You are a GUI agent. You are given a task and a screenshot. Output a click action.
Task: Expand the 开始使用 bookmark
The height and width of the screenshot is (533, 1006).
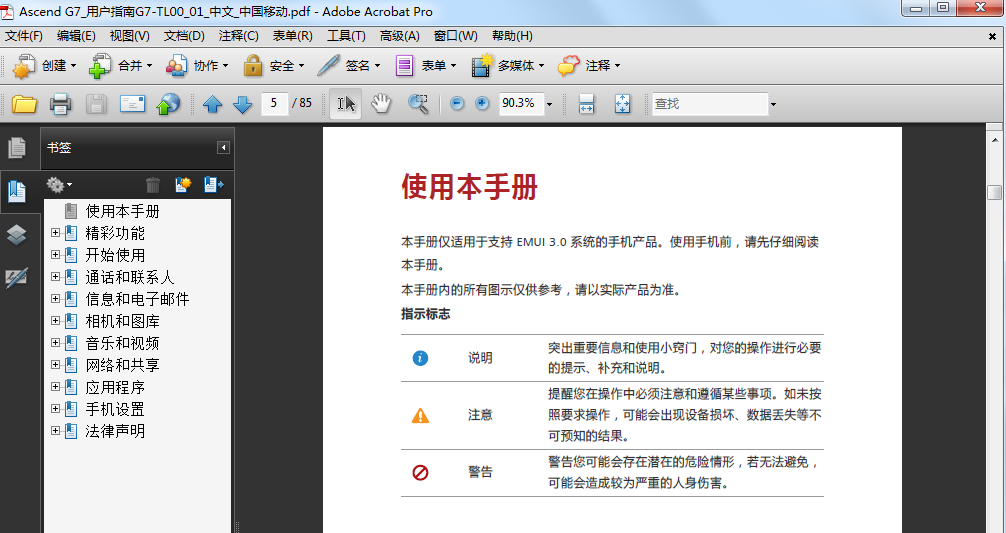[x=56, y=255]
